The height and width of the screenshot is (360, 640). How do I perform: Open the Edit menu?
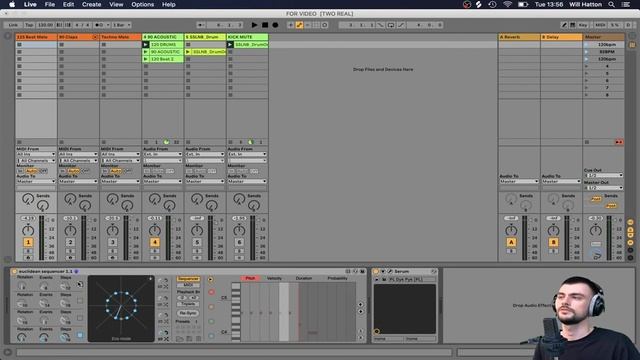click(69, 4)
